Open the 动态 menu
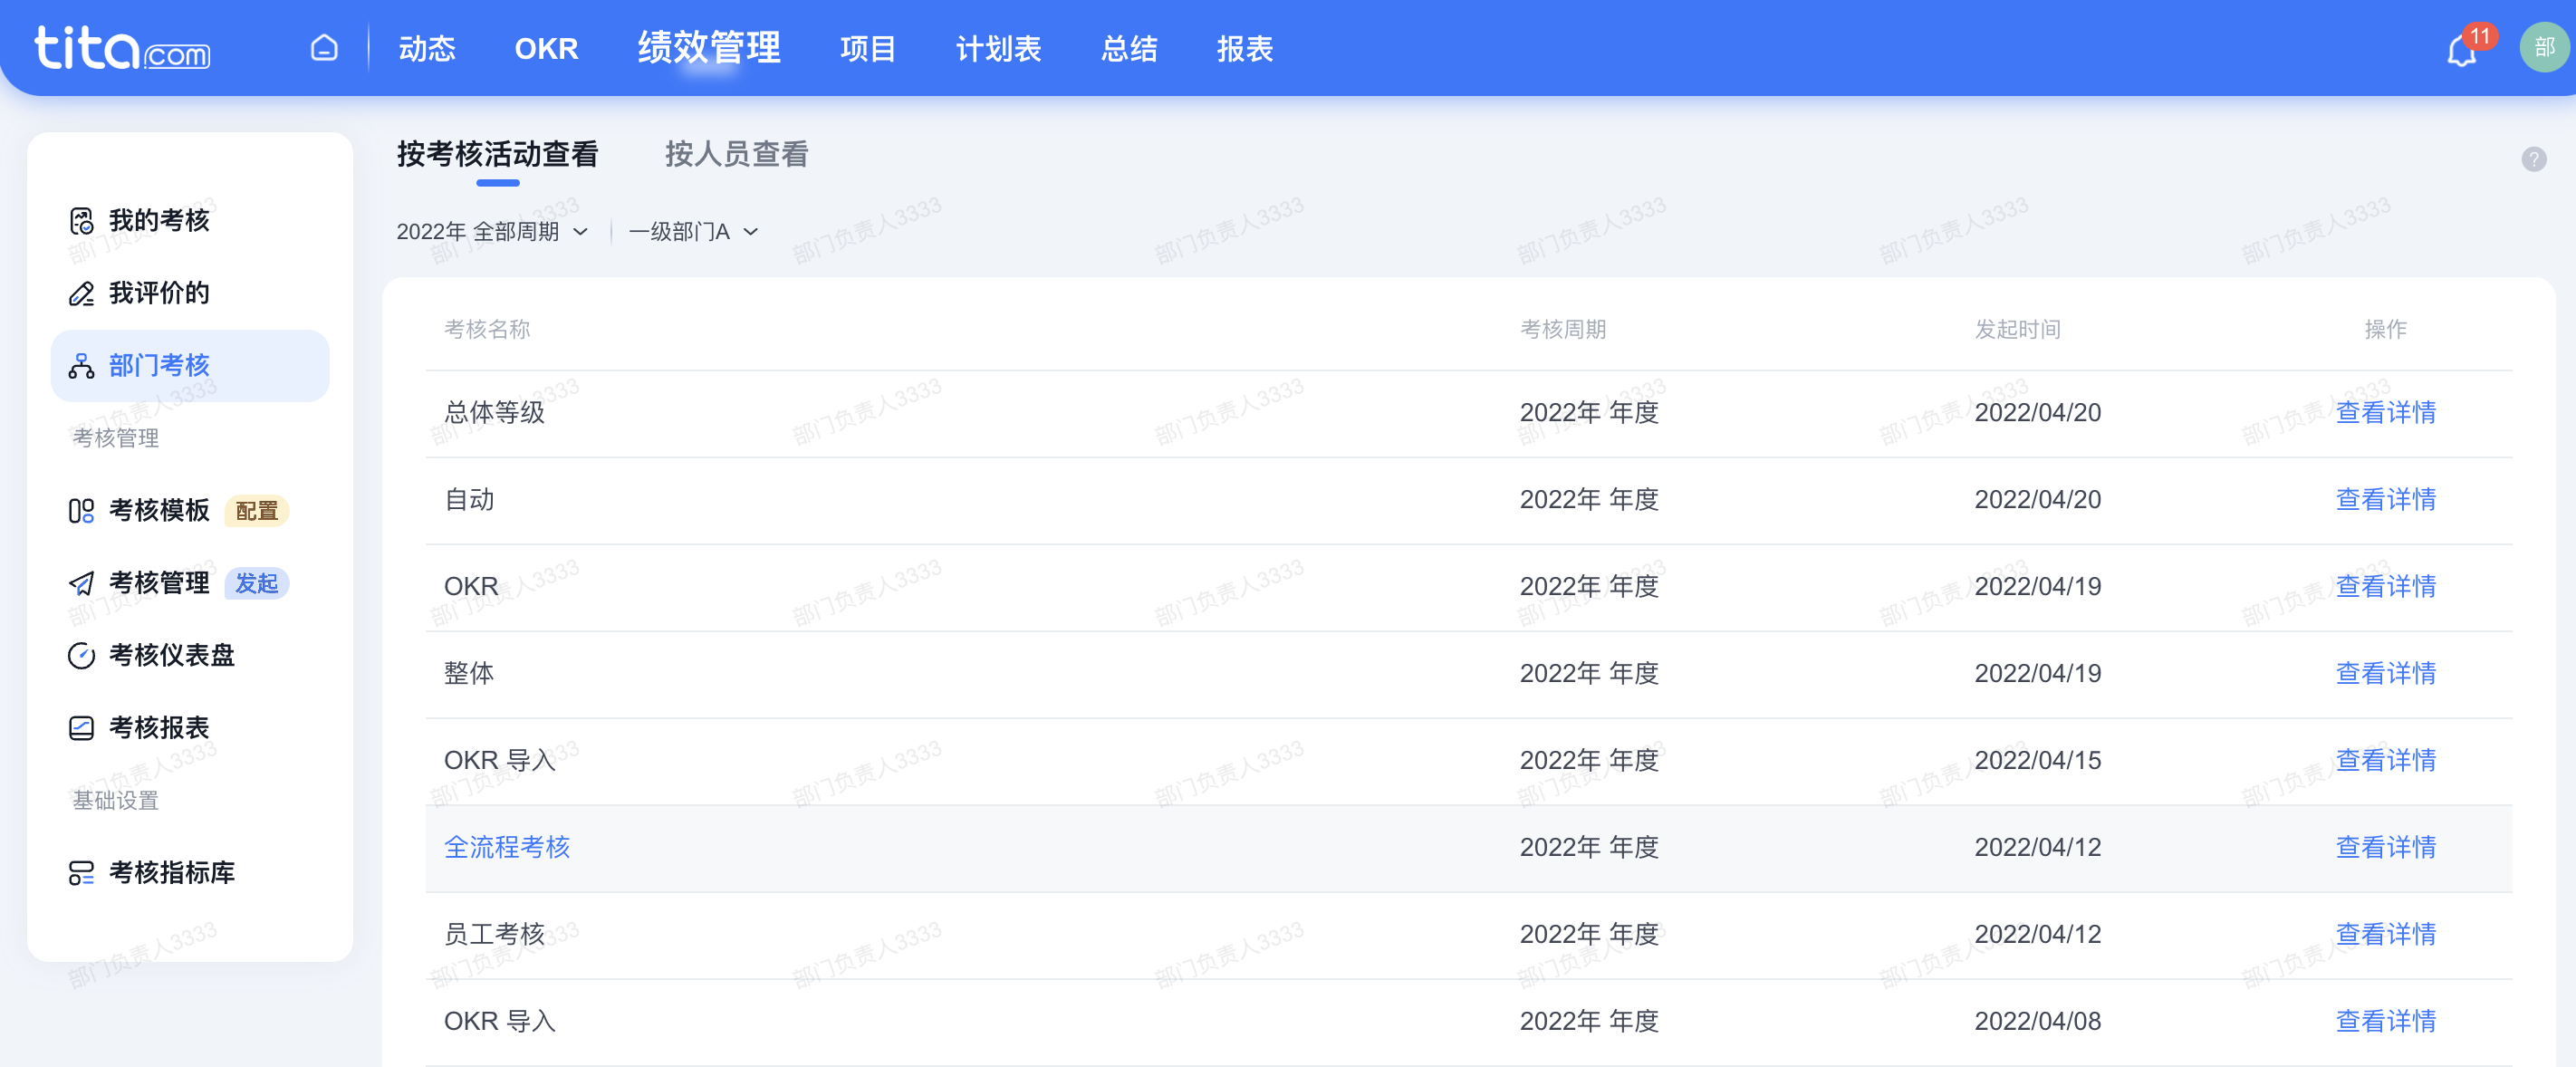Screen dimensions: 2576x1067 point(427,48)
